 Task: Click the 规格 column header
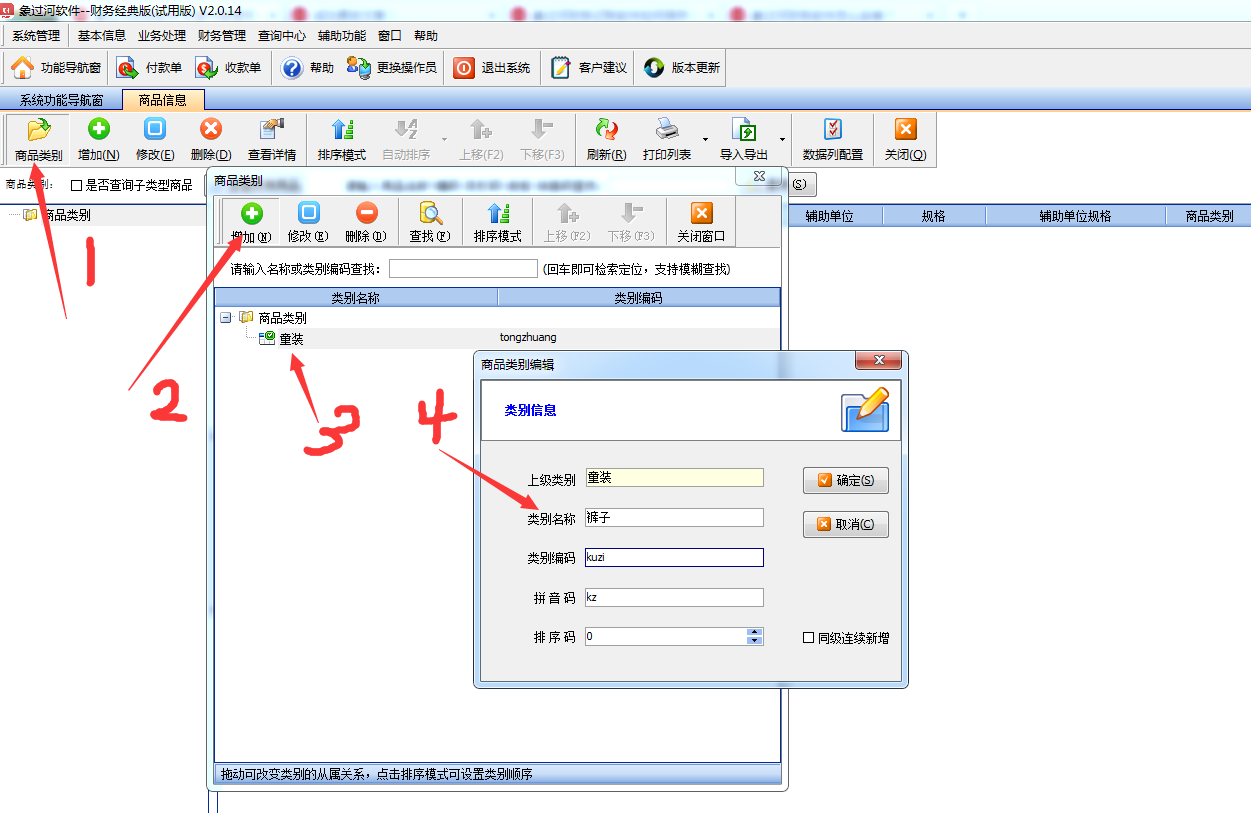tap(934, 215)
